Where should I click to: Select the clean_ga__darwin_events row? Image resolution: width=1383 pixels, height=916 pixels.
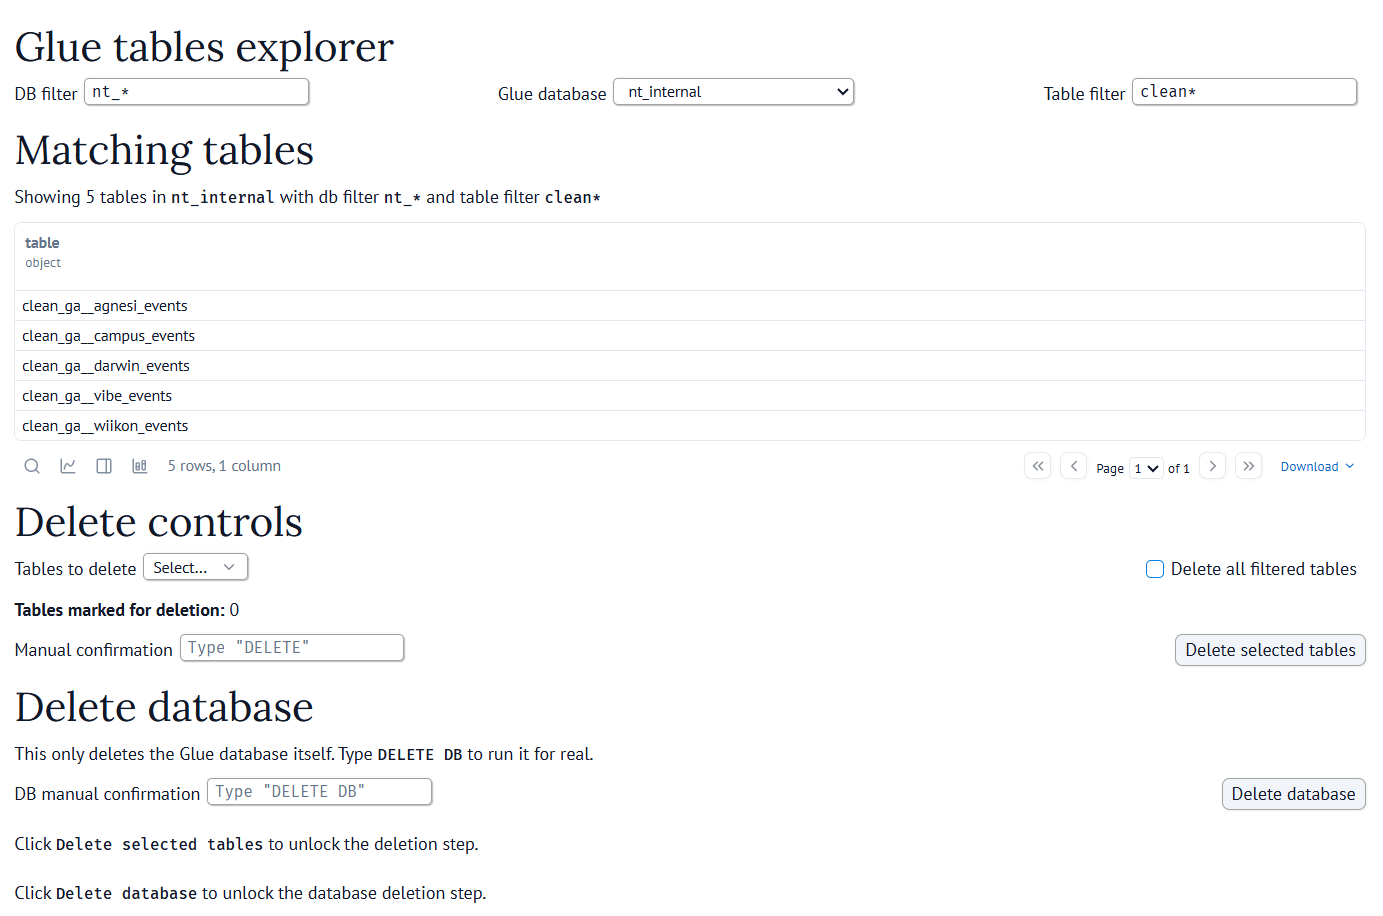[105, 365]
